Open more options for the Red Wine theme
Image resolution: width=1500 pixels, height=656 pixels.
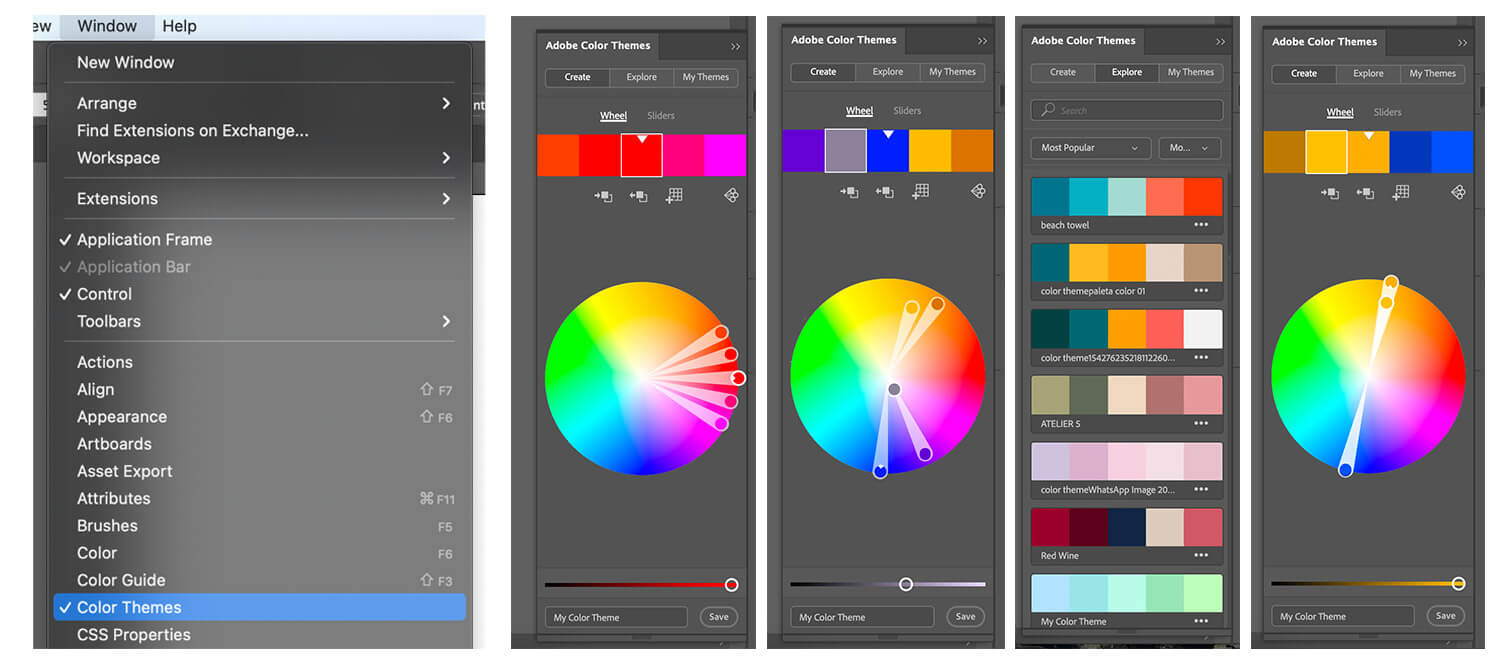tap(1200, 556)
